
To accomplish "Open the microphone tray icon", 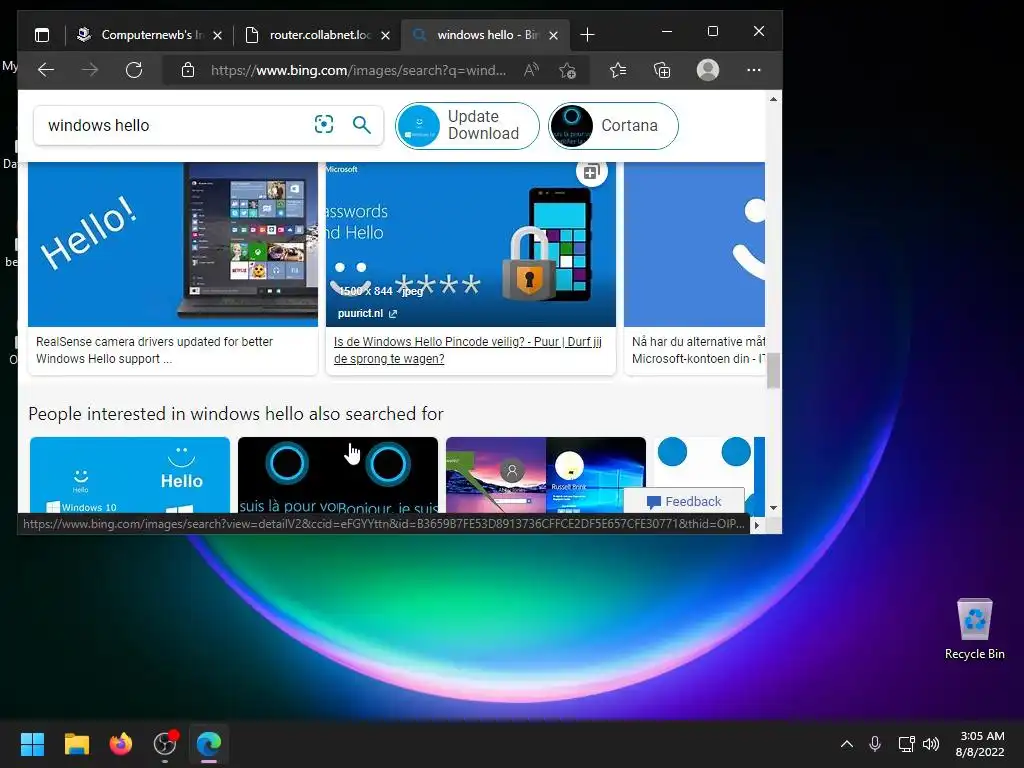I will point(875,744).
